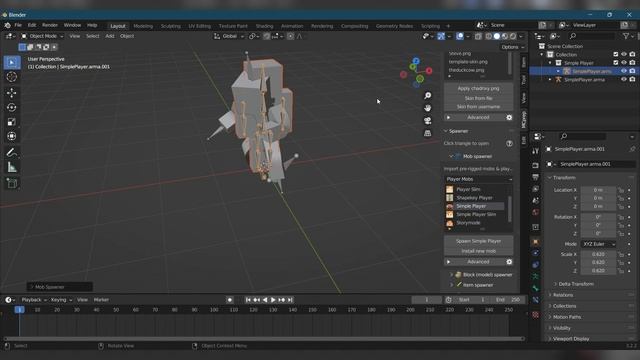Click the Z axis on navigation gizmo
This screenshot has height=360, width=640.
point(416,61)
